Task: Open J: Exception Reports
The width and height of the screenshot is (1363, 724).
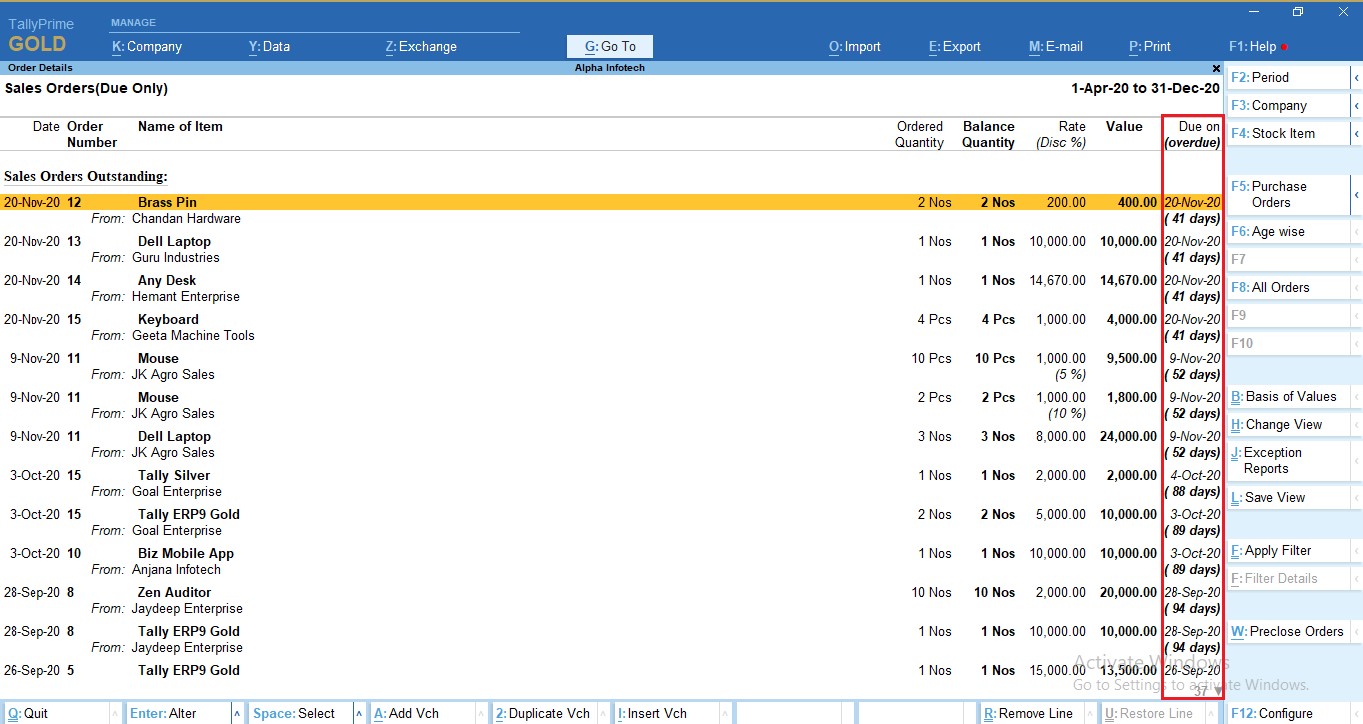Action: [1274, 461]
